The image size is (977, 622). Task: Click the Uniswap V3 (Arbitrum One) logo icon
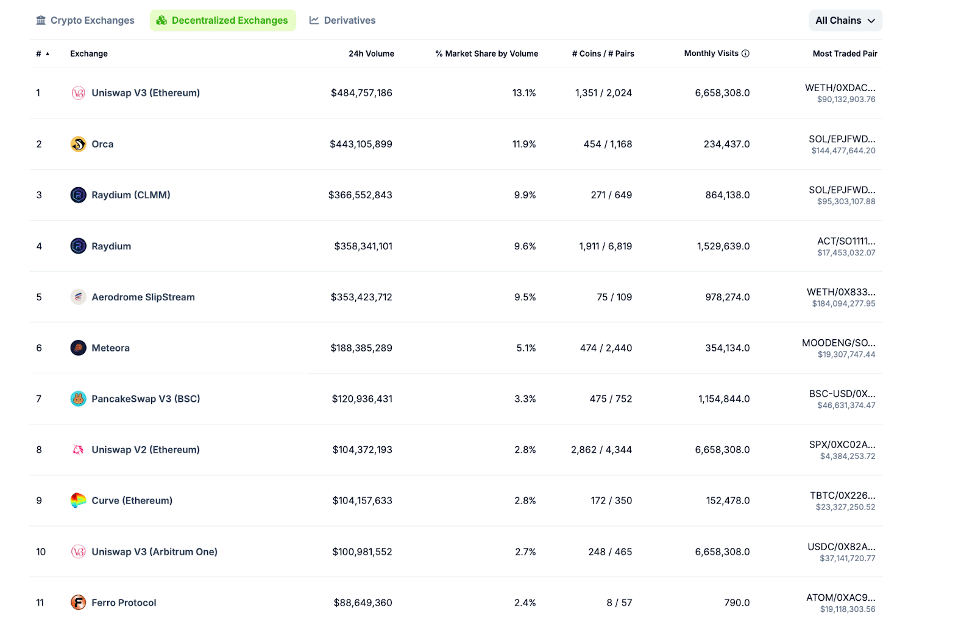pyautogui.click(x=78, y=552)
